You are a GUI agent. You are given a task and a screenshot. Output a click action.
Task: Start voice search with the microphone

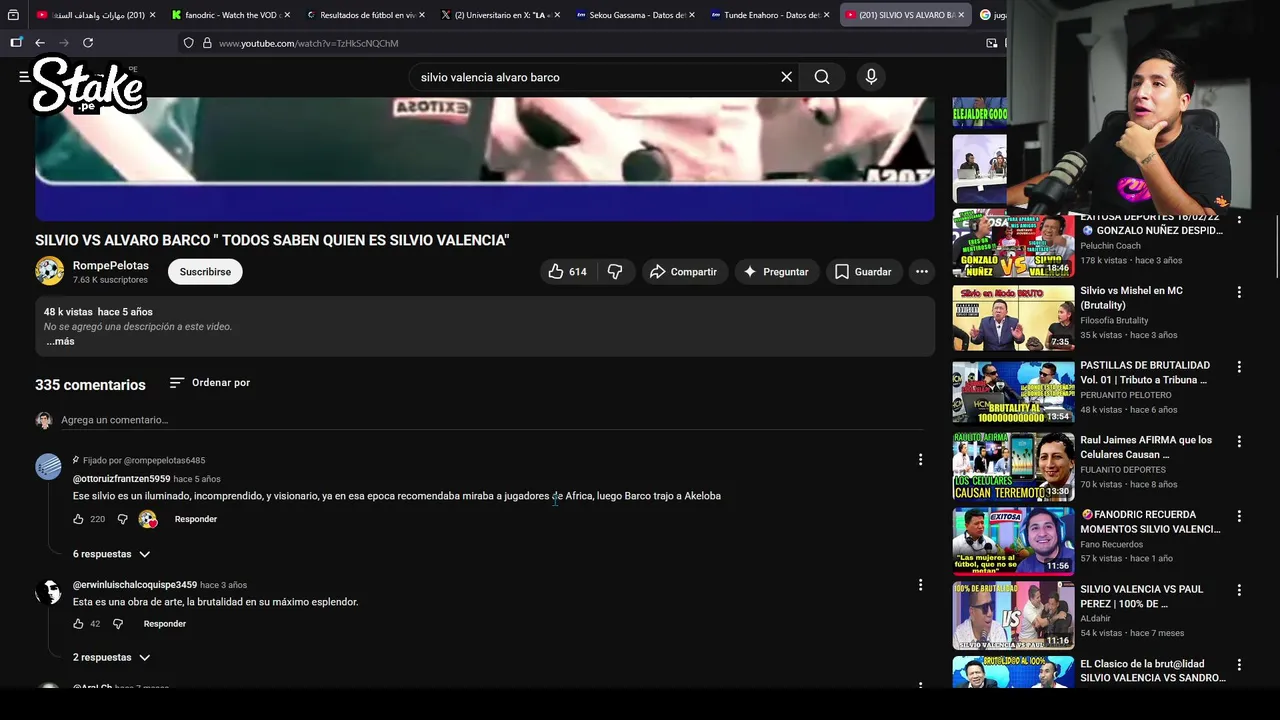click(871, 77)
